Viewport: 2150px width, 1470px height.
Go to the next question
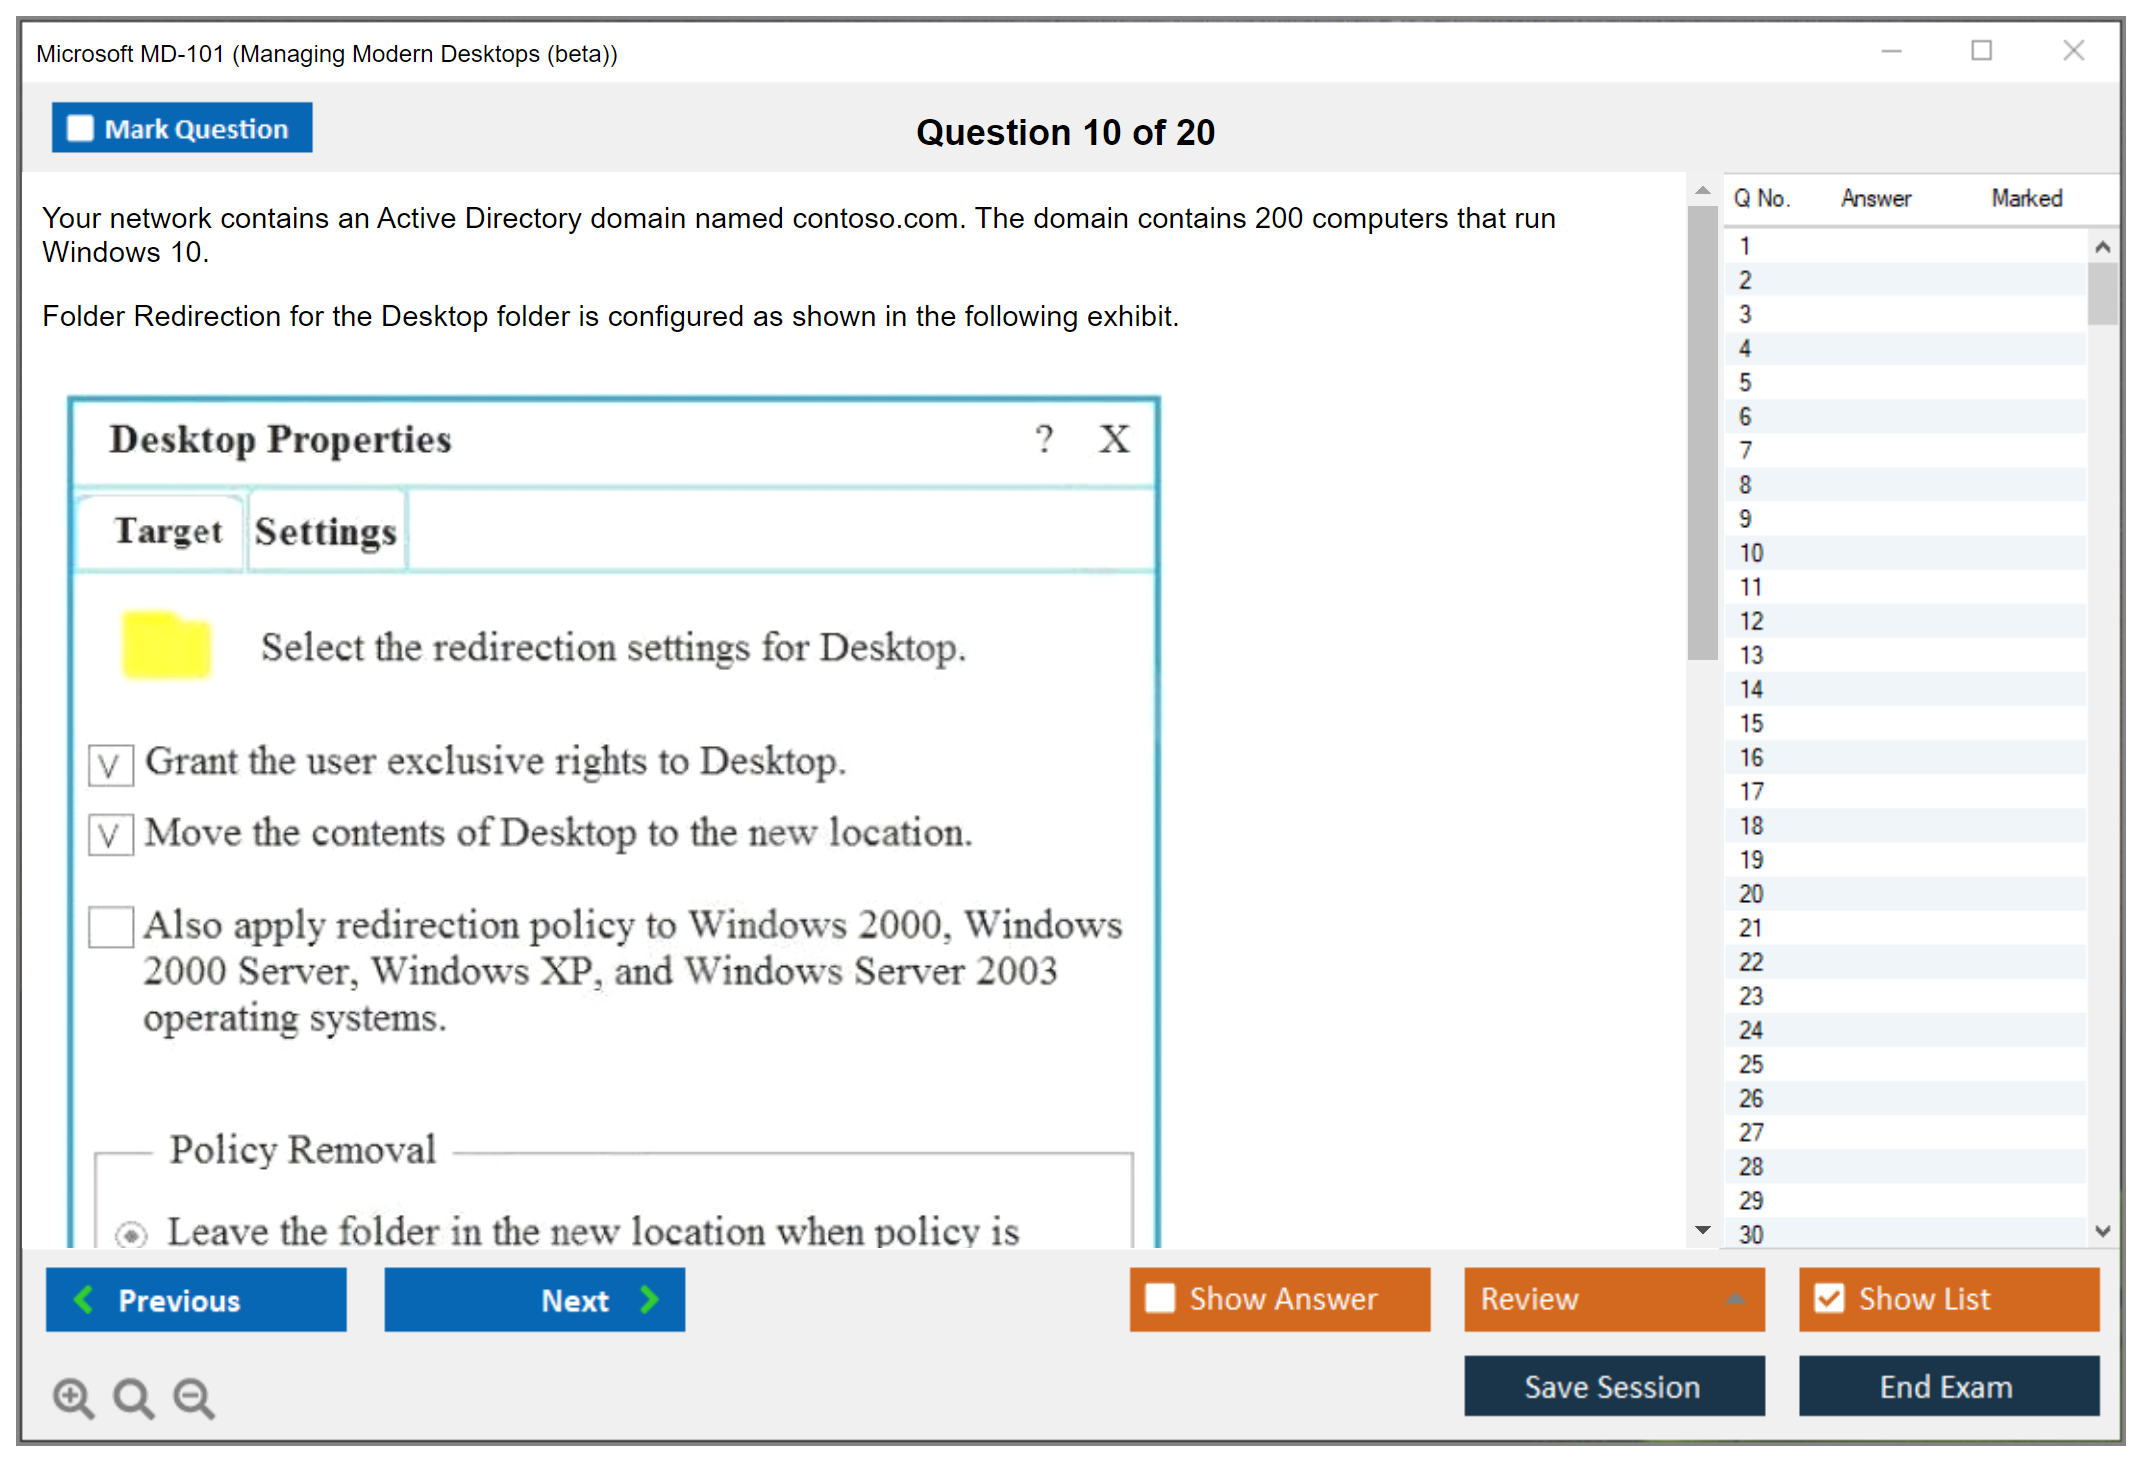coord(534,1299)
